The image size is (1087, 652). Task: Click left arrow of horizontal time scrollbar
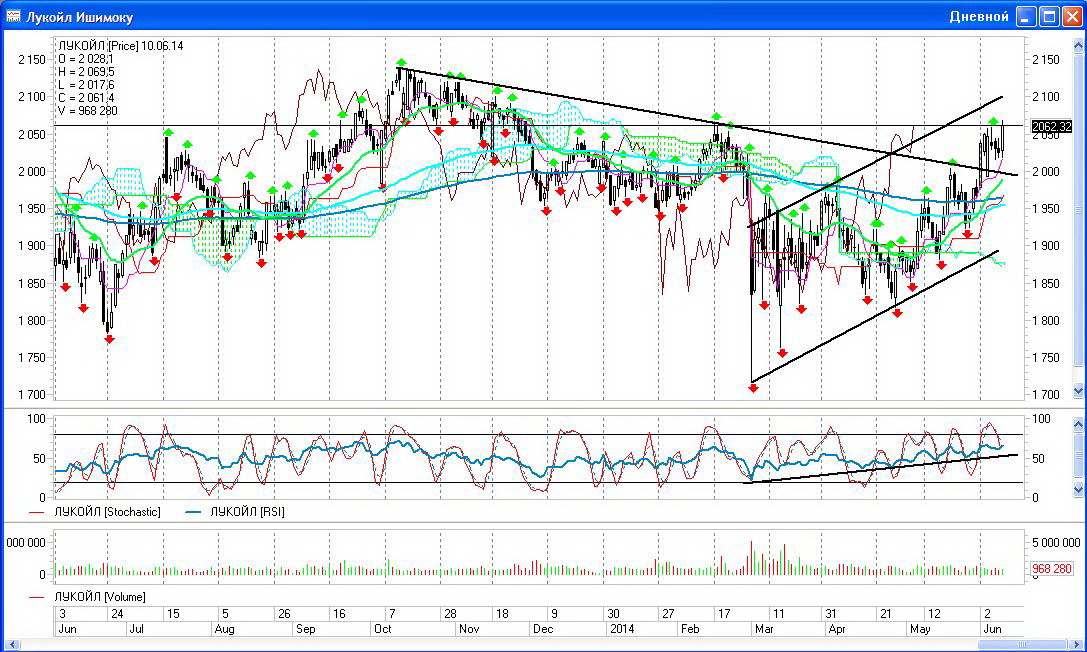10,645
